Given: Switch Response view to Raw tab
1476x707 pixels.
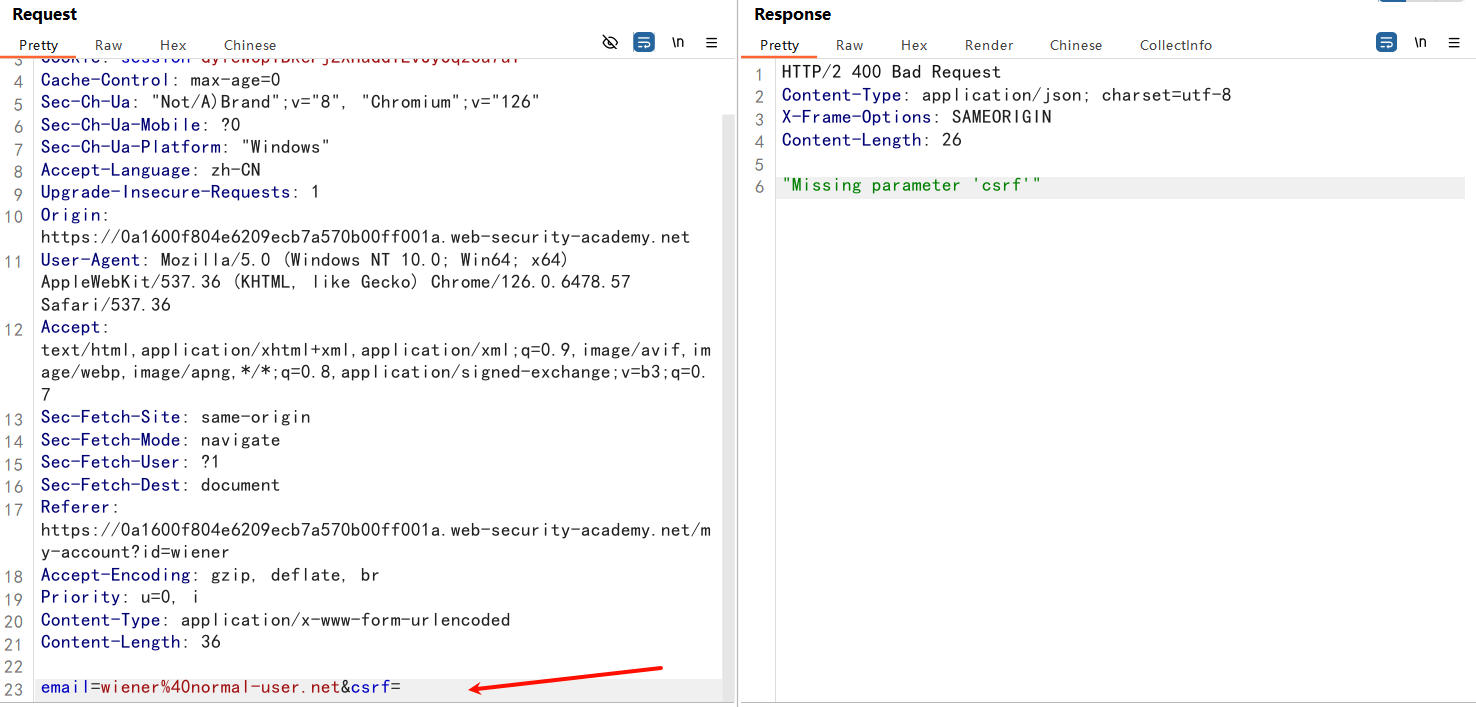Looking at the screenshot, I should click(850, 45).
